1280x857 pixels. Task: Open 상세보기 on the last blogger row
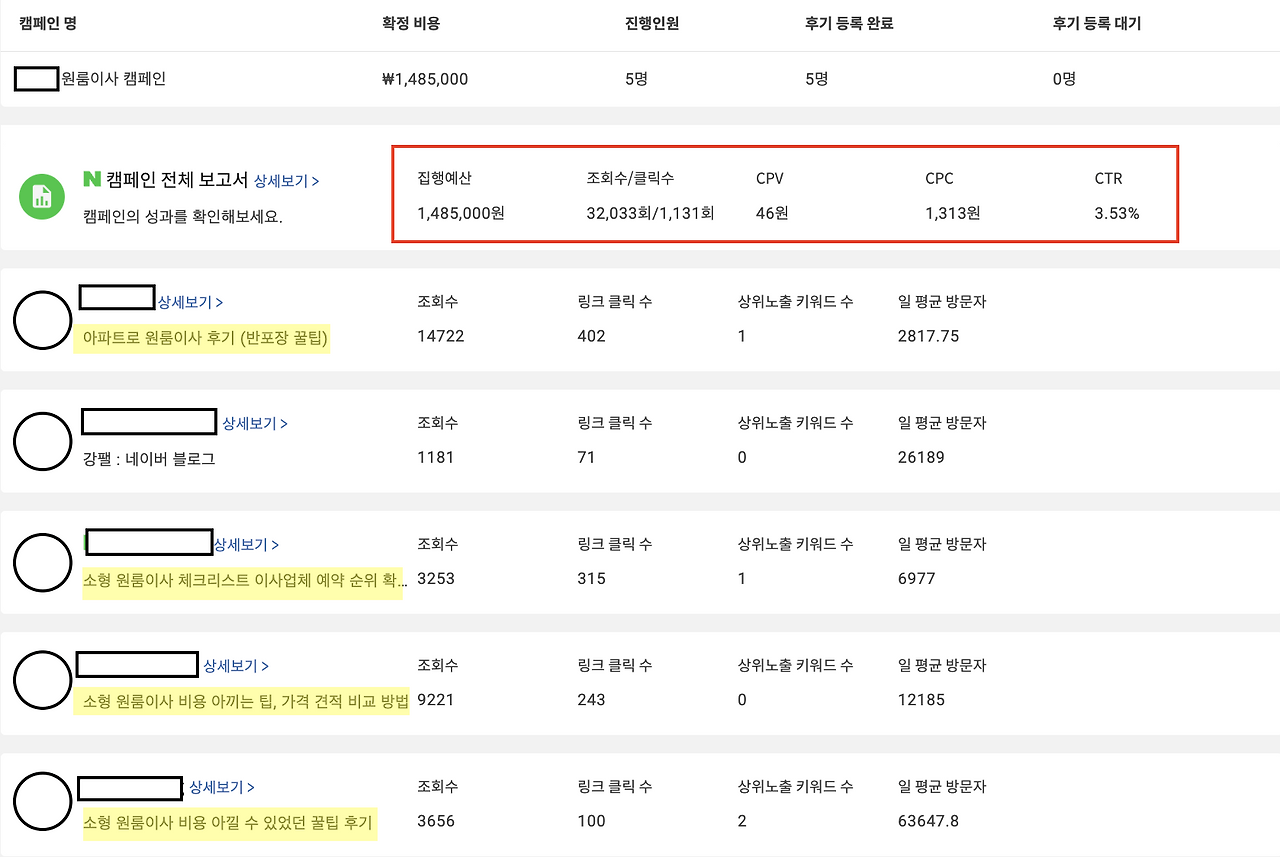[224, 787]
